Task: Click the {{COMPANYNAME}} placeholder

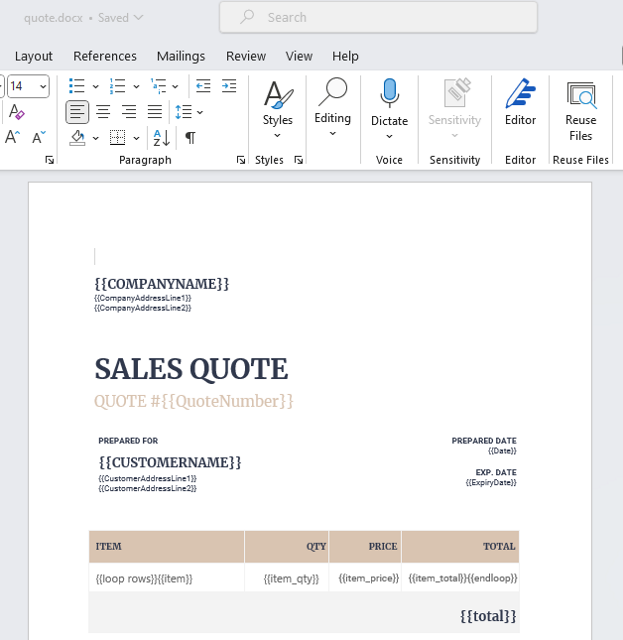Action: 162,284
